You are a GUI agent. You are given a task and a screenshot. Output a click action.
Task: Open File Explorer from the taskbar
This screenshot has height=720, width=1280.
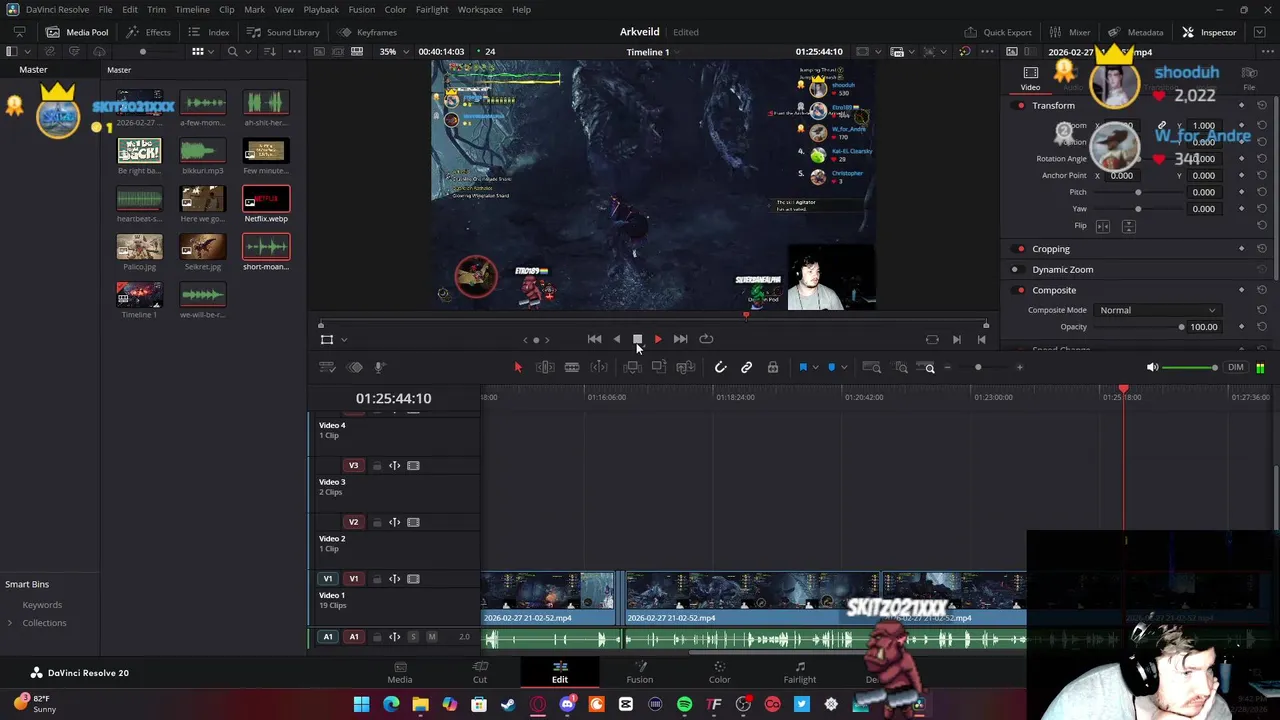(421, 705)
